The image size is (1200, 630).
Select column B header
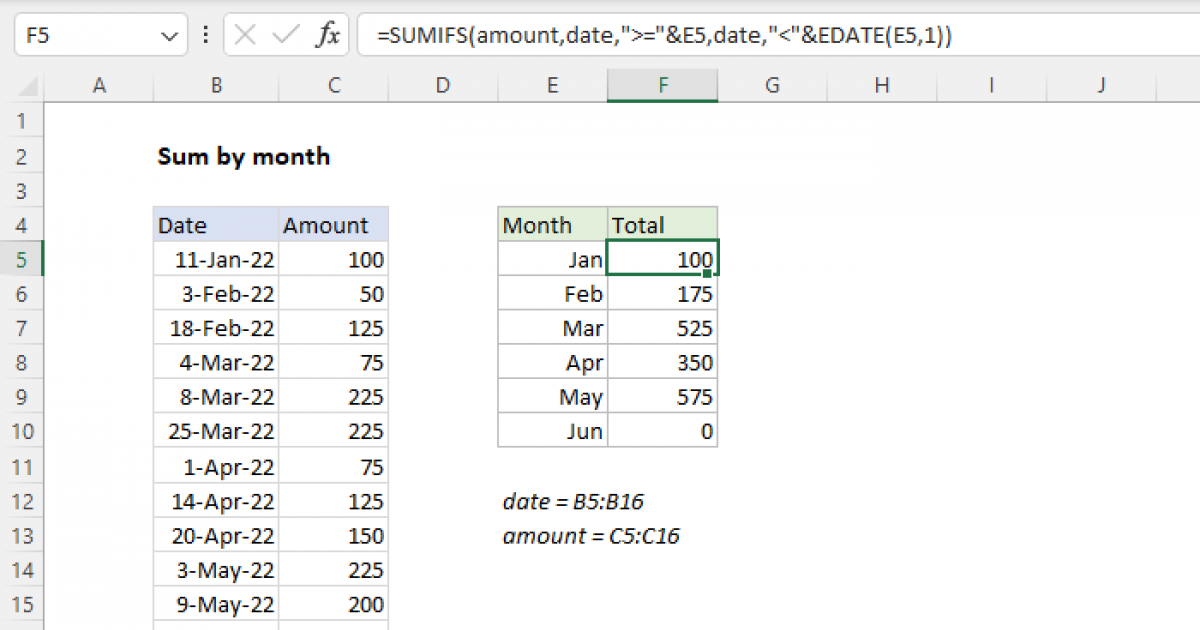click(216, 86)
